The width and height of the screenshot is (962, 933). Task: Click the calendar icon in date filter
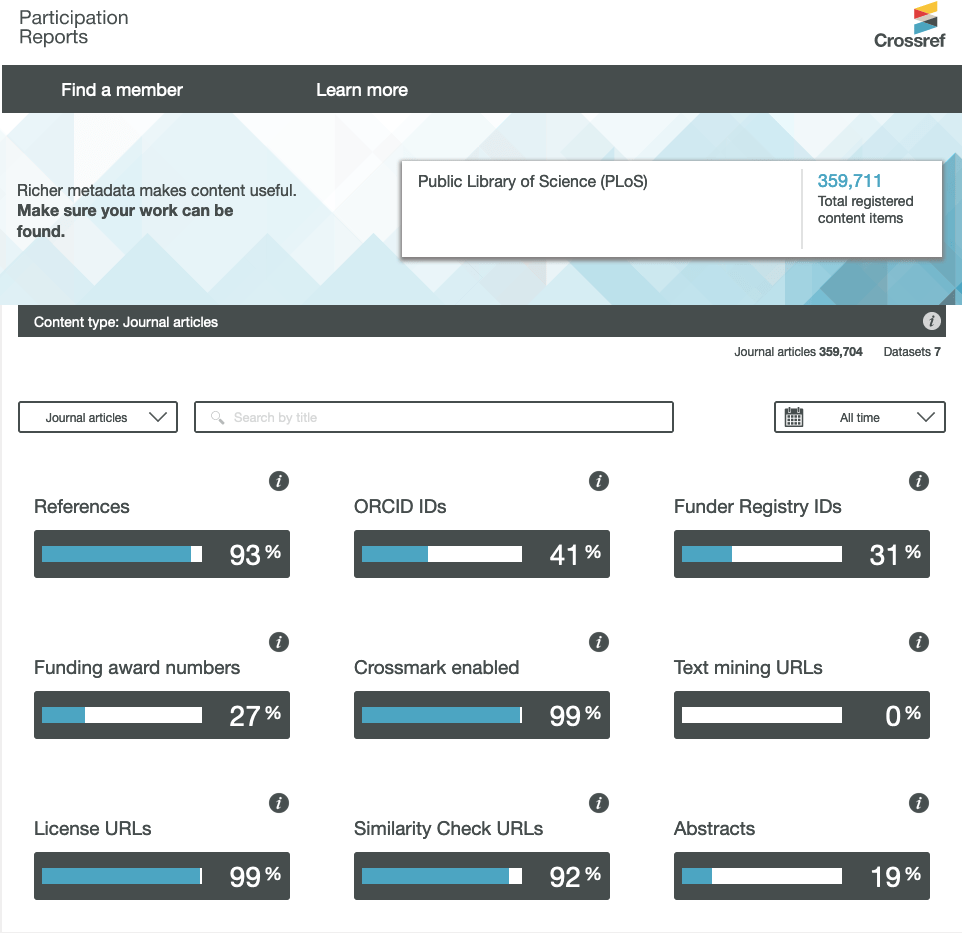click(x=794, y=417)
